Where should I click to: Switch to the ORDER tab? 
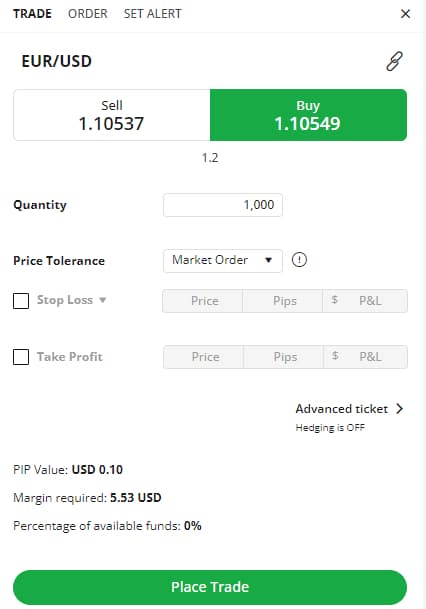click(88, 14)
